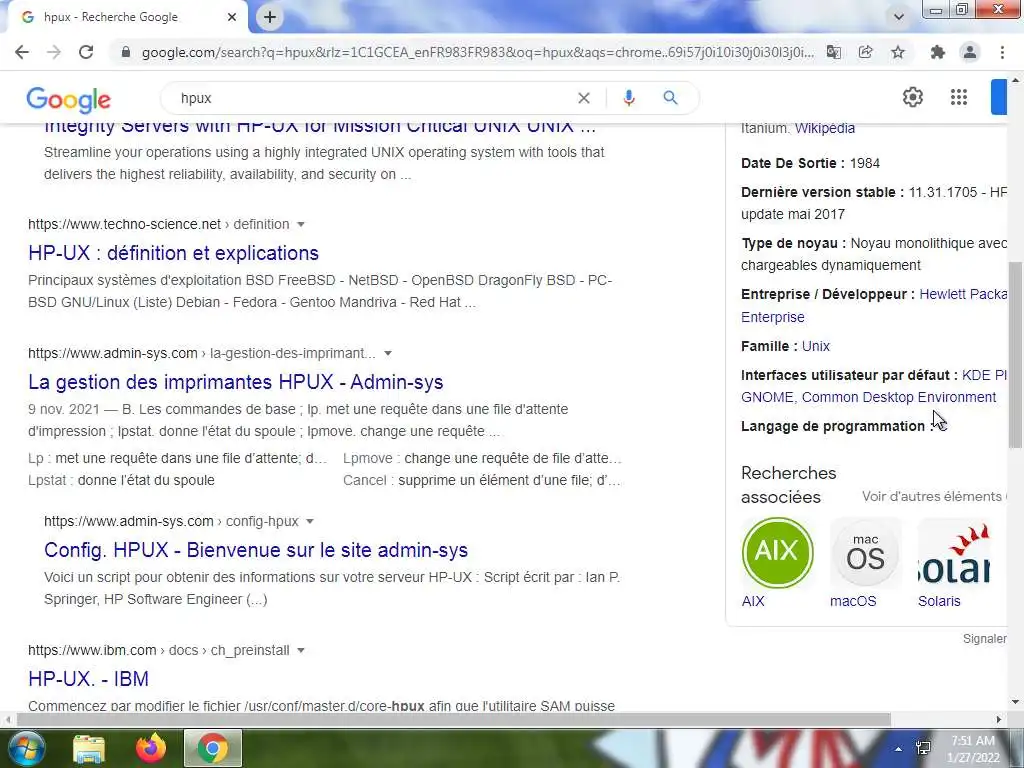The image size is (1024, 768).
Task: Expand options arrow for ibm.com ch_preinstall result
Action: (301, 650)
